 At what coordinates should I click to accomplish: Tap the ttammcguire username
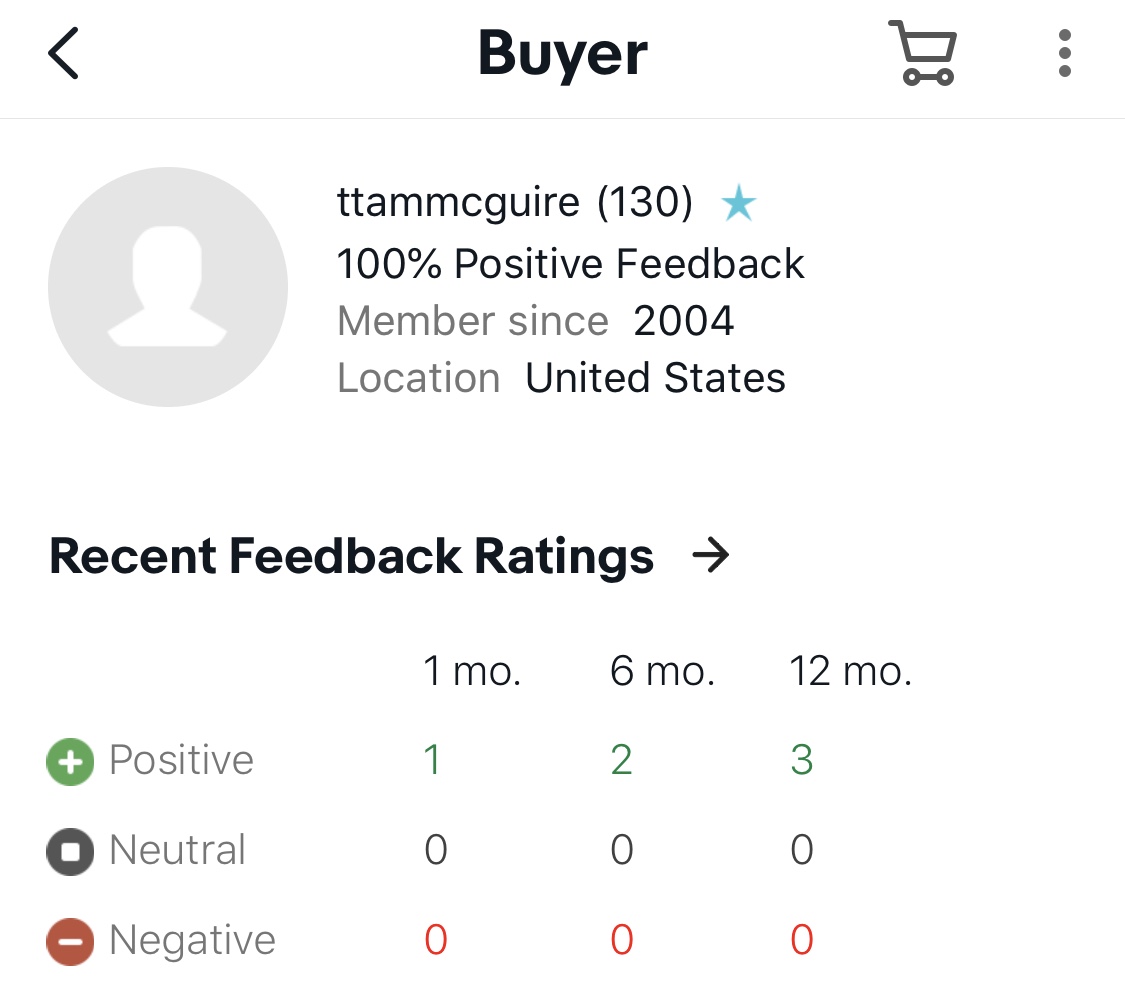[x=458, y=203]
